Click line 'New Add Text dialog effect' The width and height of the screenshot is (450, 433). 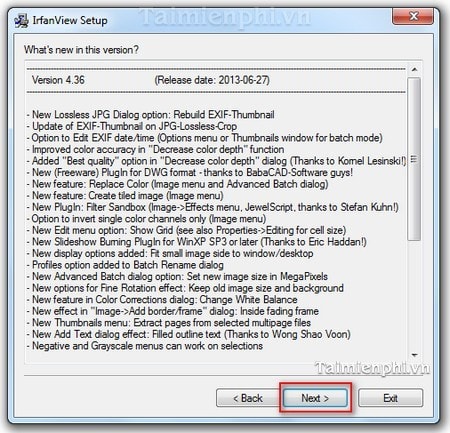[189, 334]
